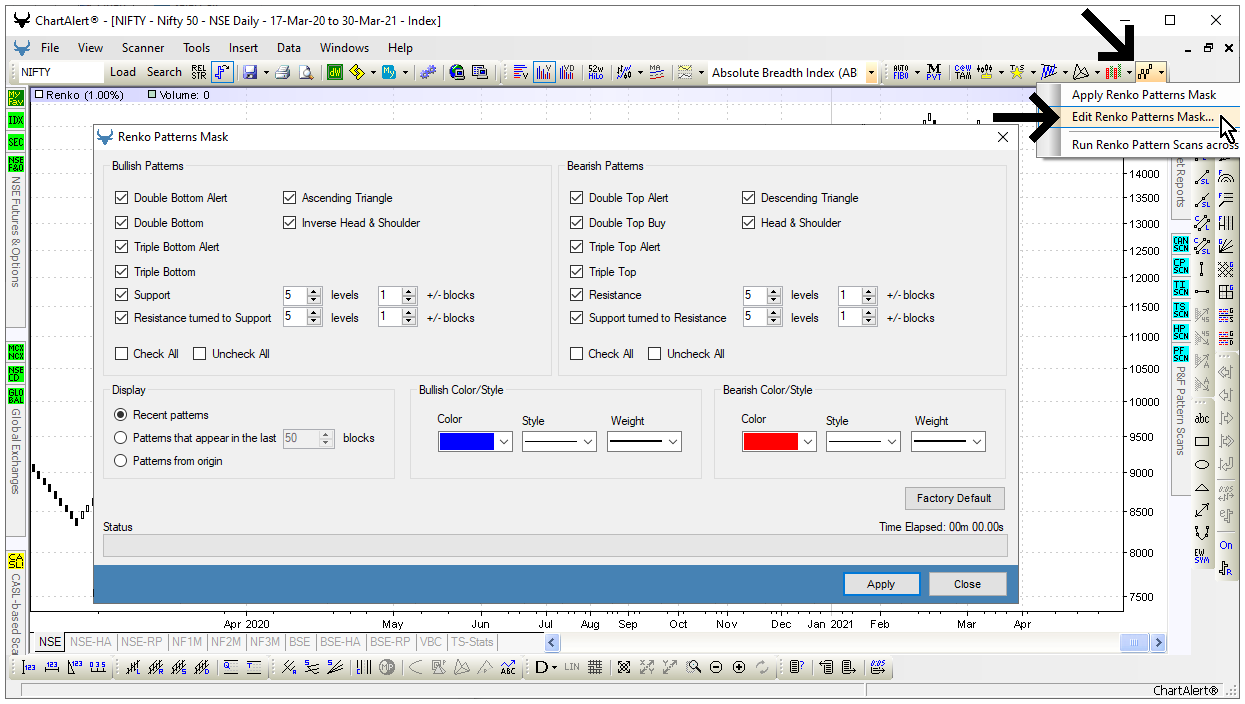Image resolution: width=1245 pixels, height=704 pixels.
Task: Open Print Preview from the toolbar
Action: pyautogui.click(x=306, y=72)
